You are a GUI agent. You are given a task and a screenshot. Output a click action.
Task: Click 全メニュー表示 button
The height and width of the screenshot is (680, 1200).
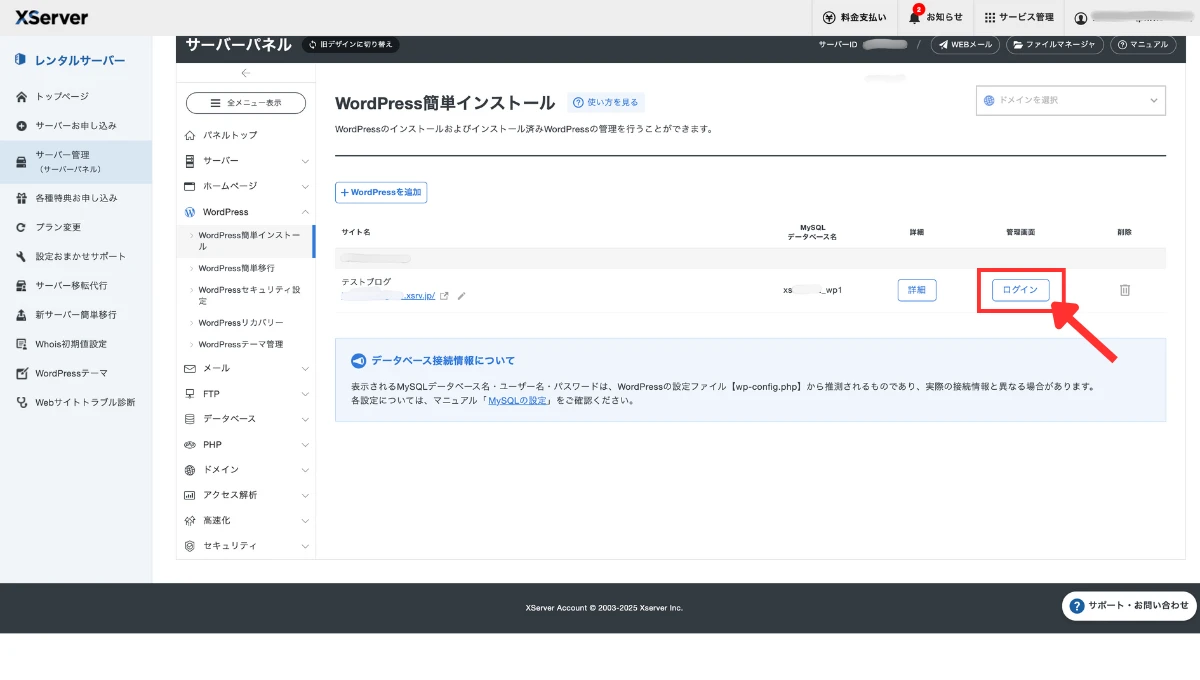coord(246,103)
